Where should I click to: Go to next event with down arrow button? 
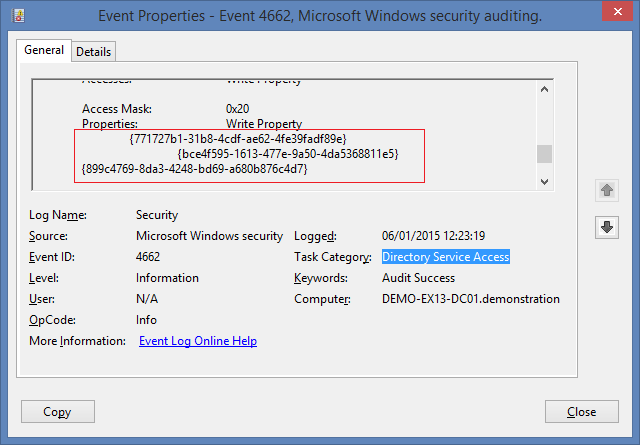pyautogui.click(x=606, y=228)
